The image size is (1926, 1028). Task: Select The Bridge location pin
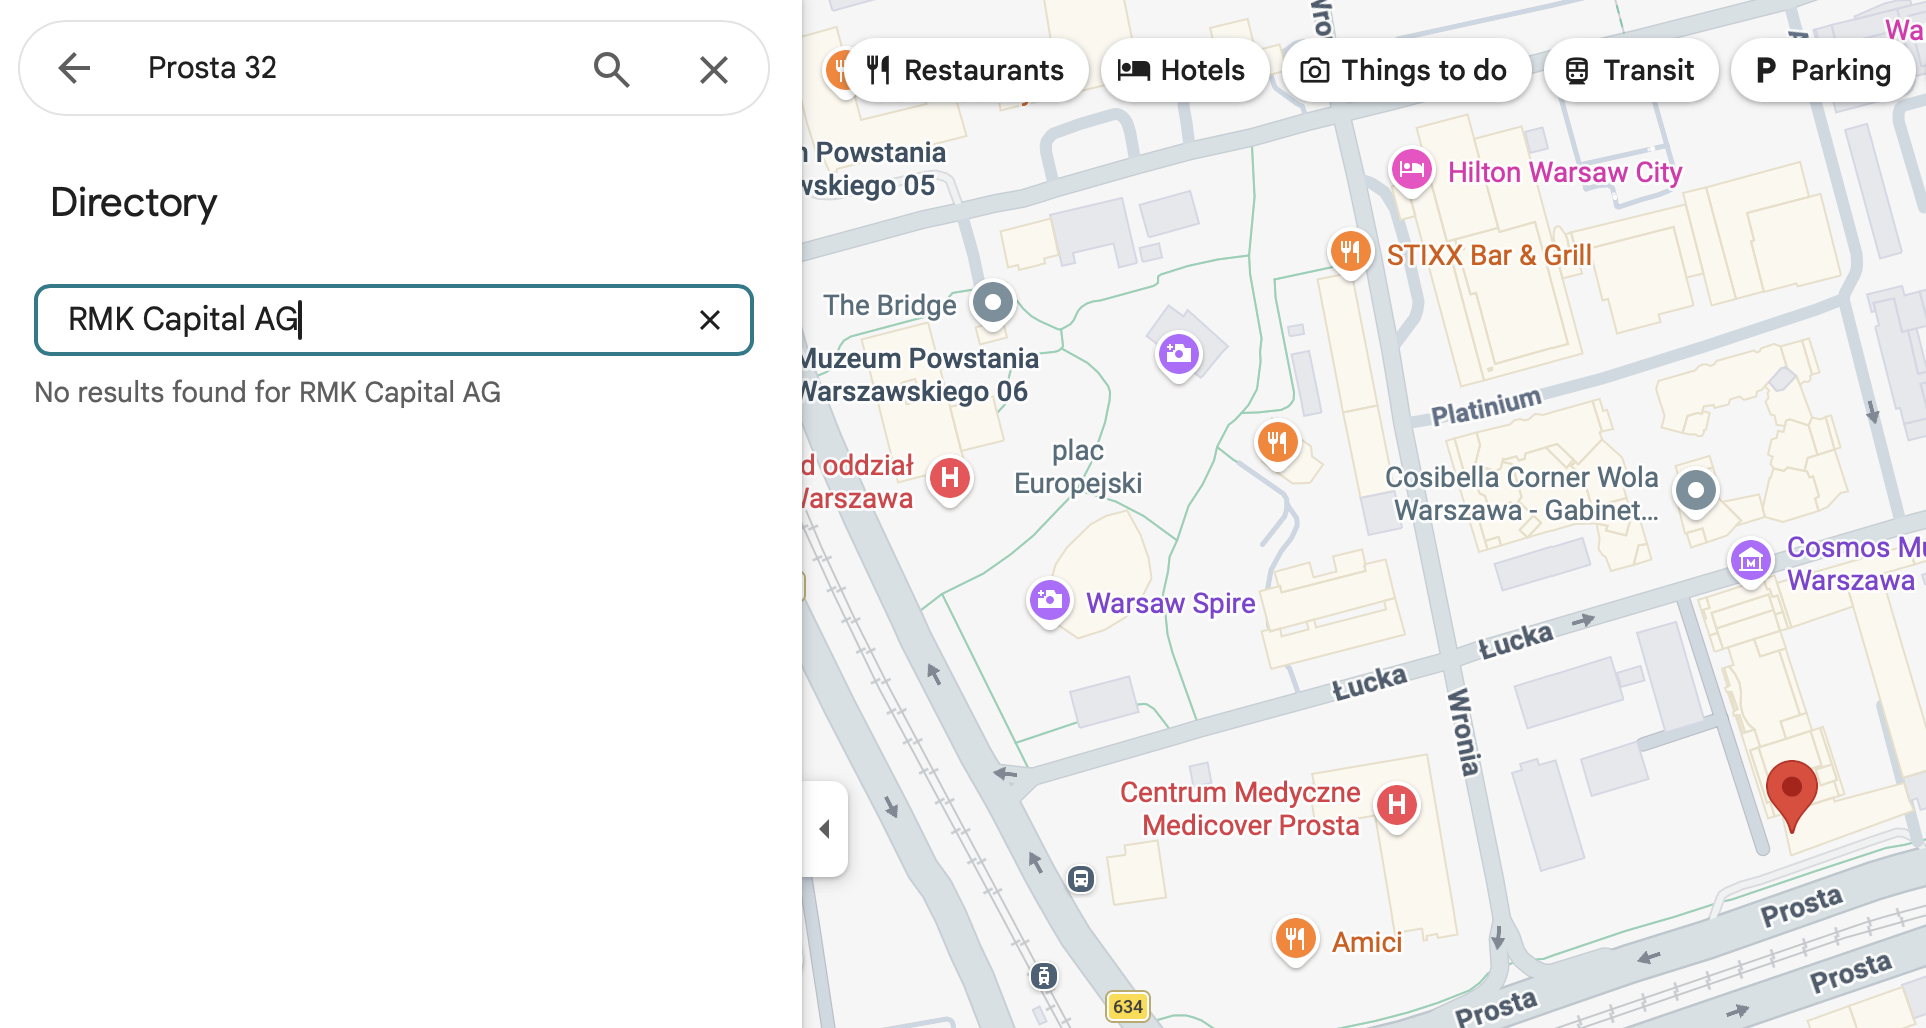993,302
